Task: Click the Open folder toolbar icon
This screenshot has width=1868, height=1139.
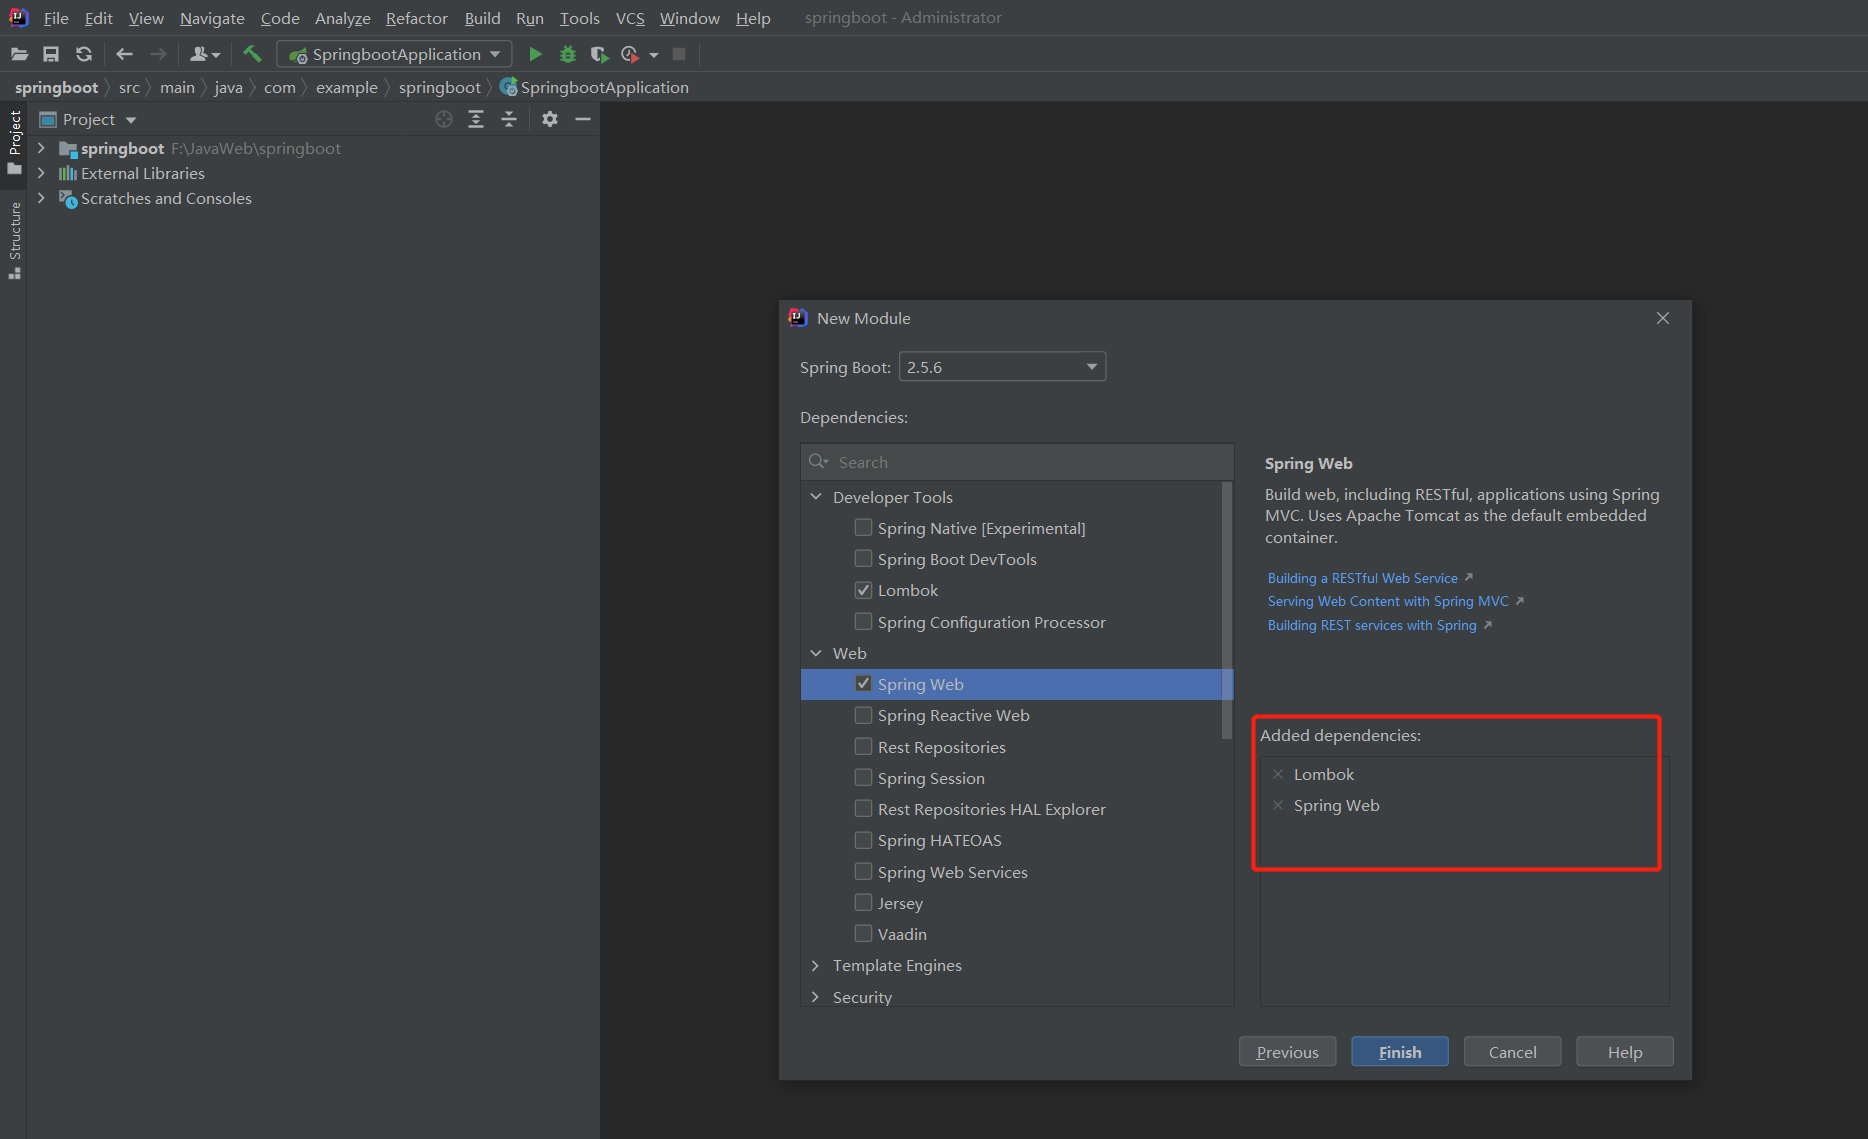Action: (19, 54)
